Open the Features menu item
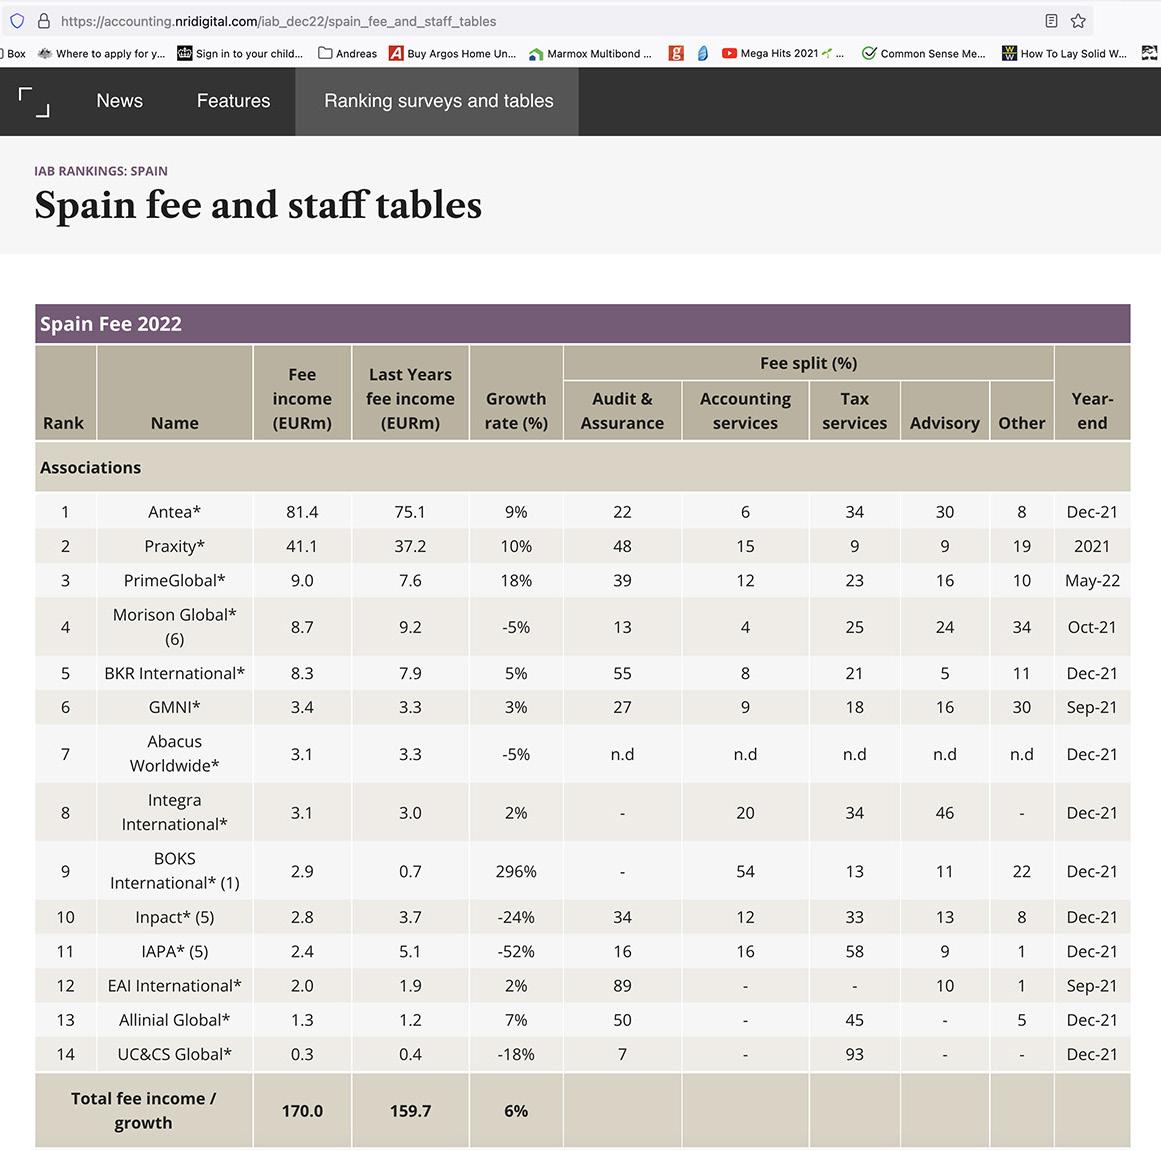This screenshot has height=1150, width=1161. pos(233,101)
